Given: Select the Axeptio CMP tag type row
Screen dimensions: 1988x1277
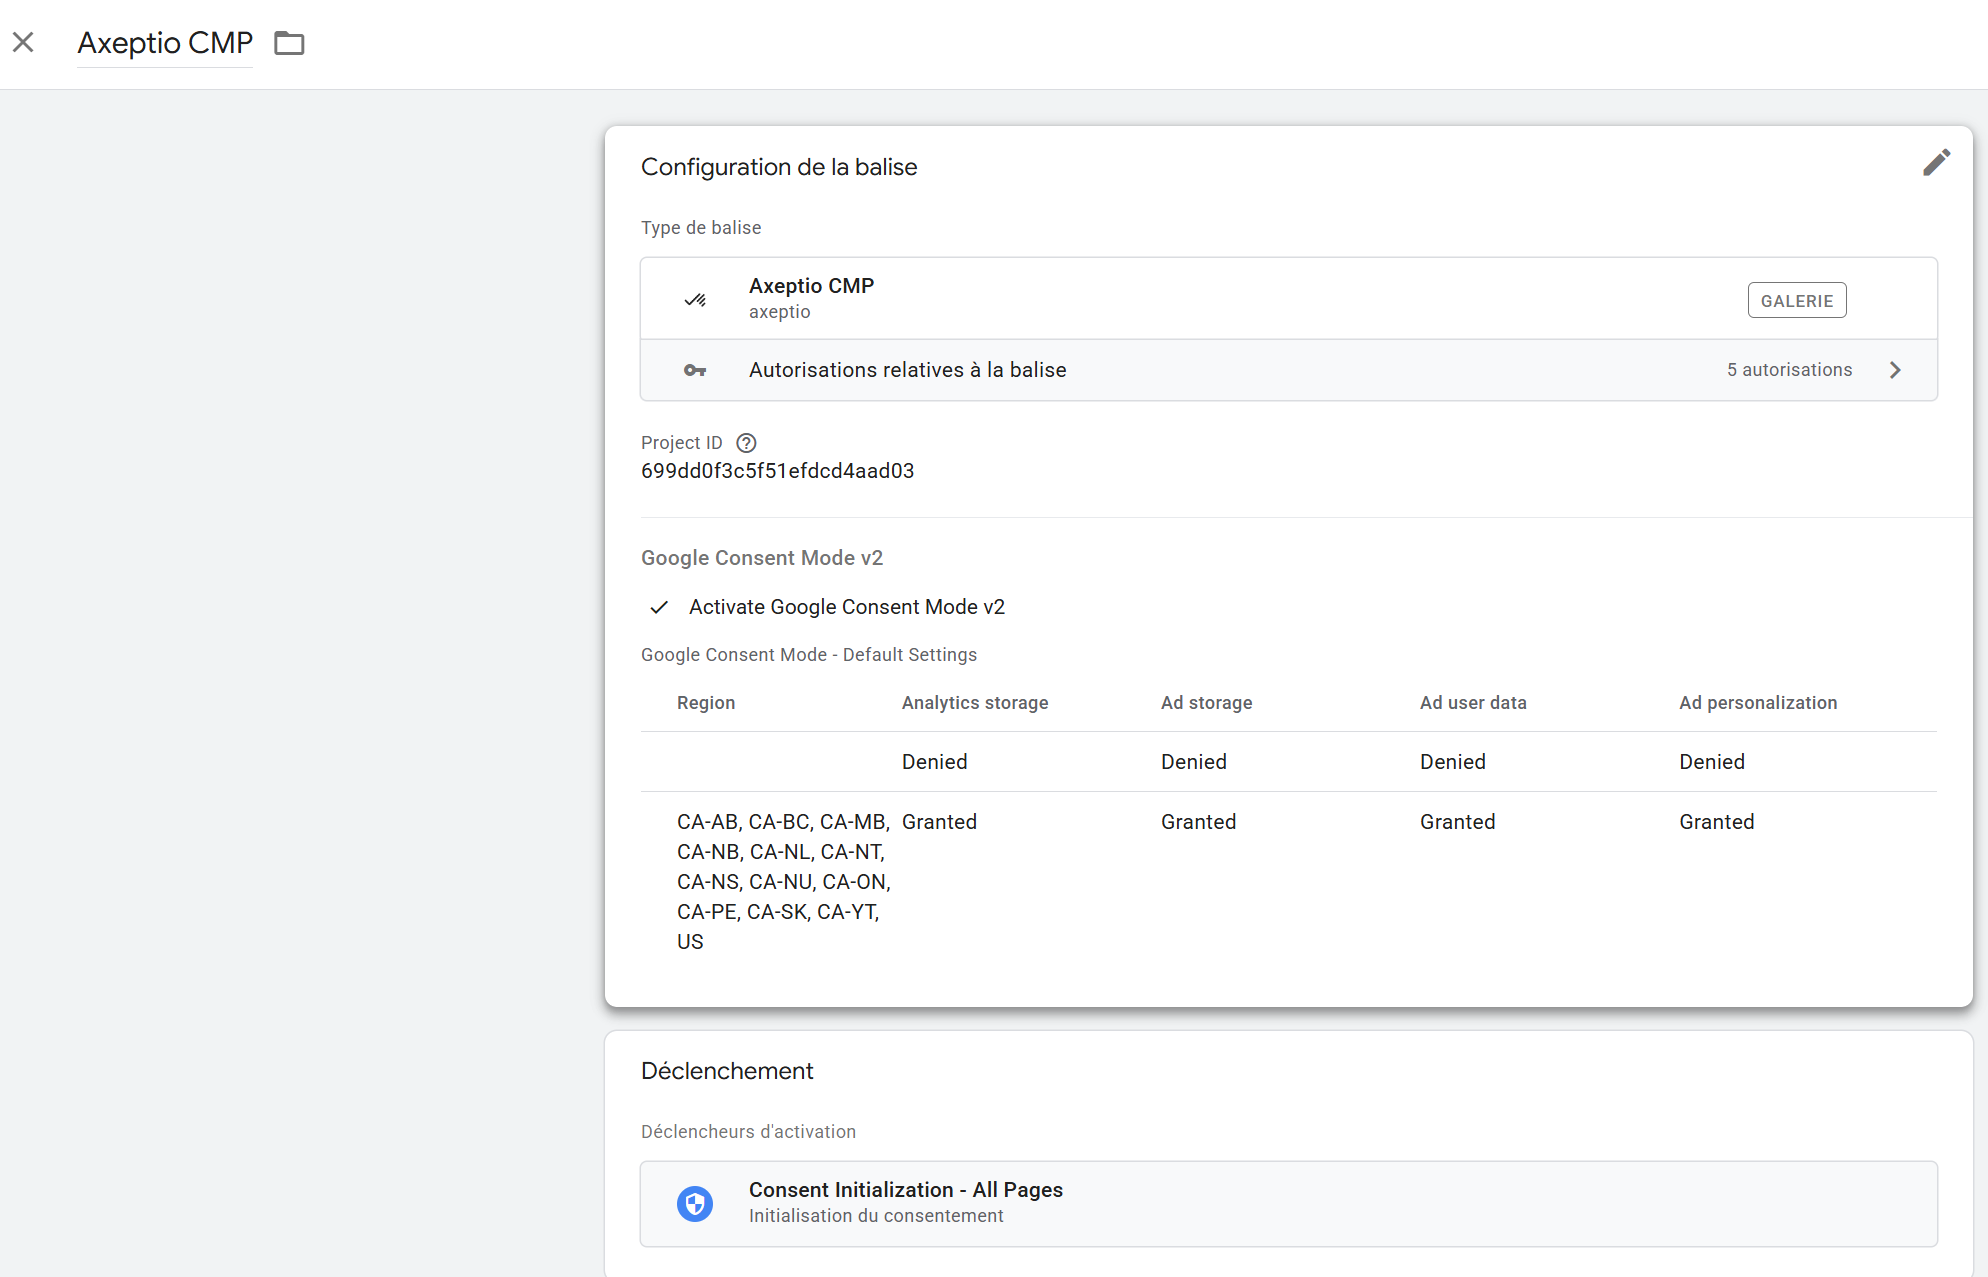Looking at the screenshot, I should coord(1200,298).
